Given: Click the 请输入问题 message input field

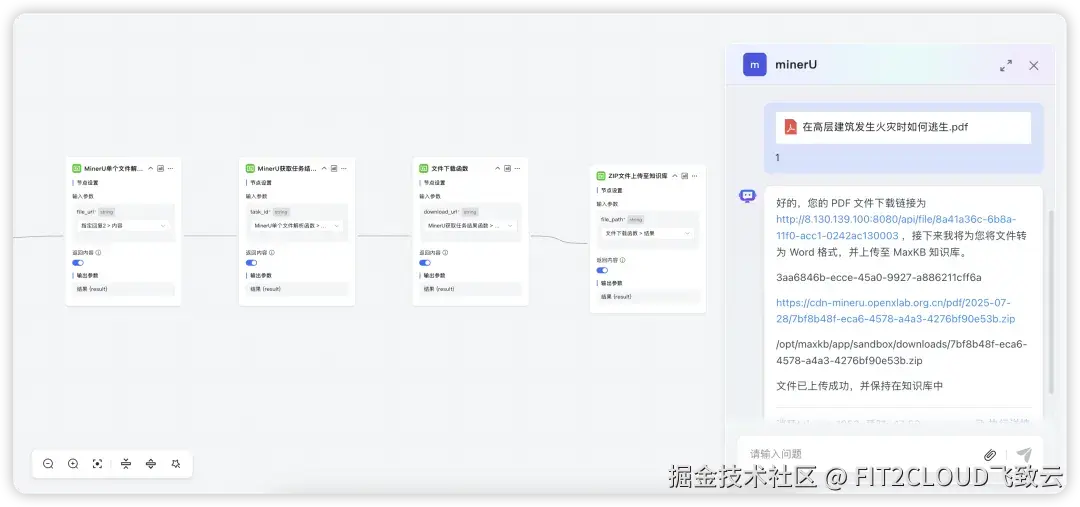Looking at the screenshot, I should 861,455.
